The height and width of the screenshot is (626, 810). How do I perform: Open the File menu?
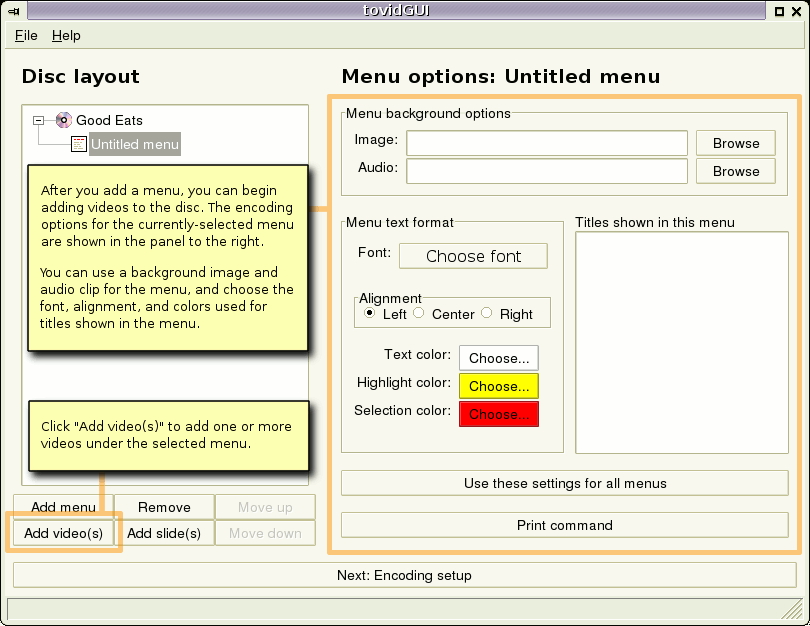pyautogui.click(x=25, y=35)
